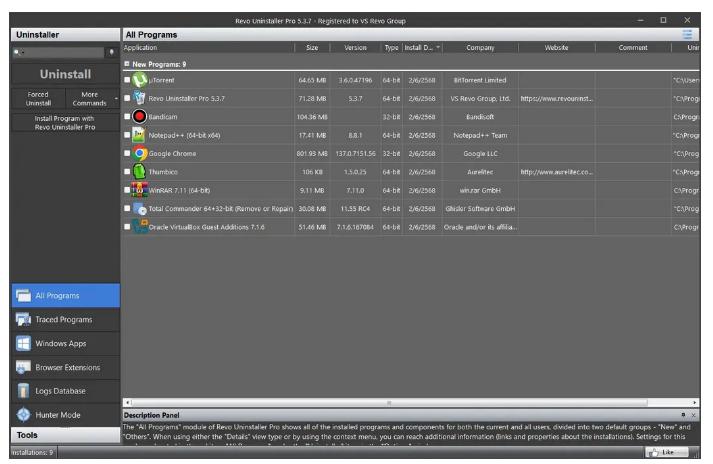
Task: Click the Forced Uninstall button
Action: coord(38,99)
